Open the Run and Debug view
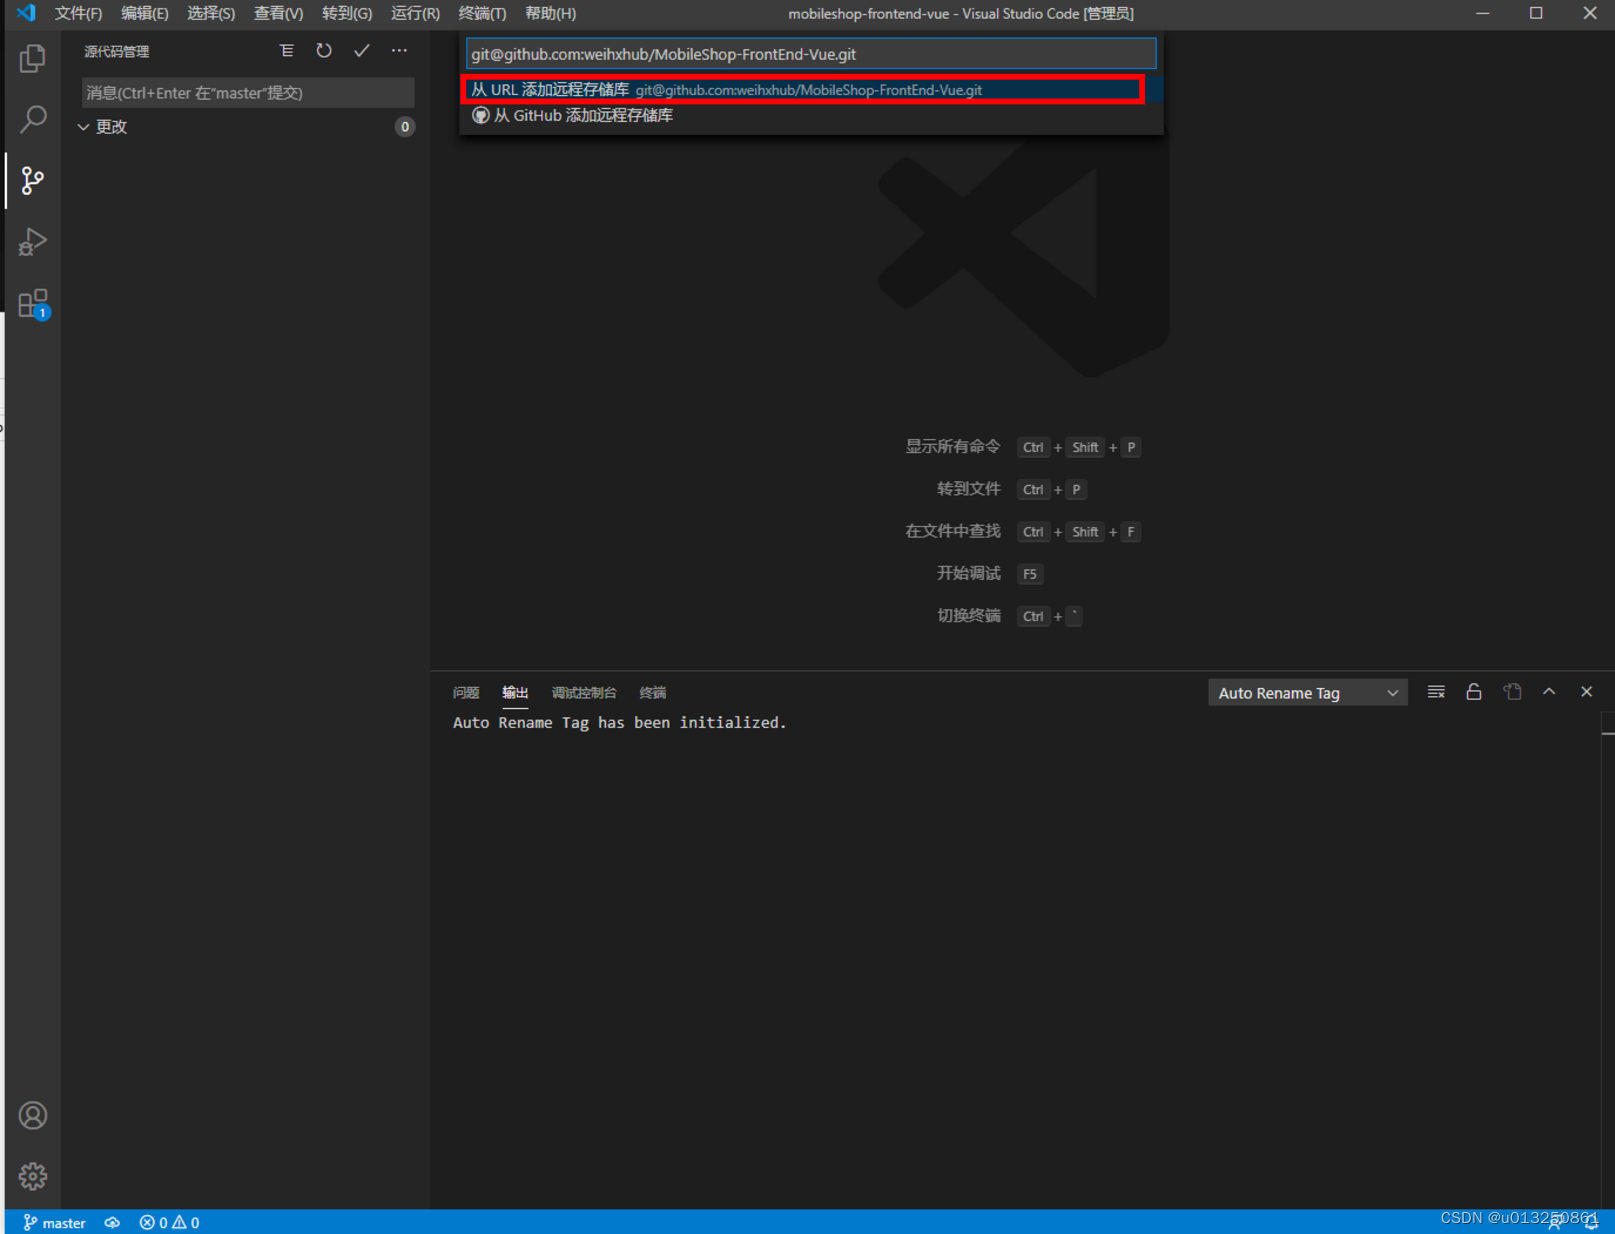Image resolution: width=1615 pixels, height=1234 pixels. [x=32, y=242]
